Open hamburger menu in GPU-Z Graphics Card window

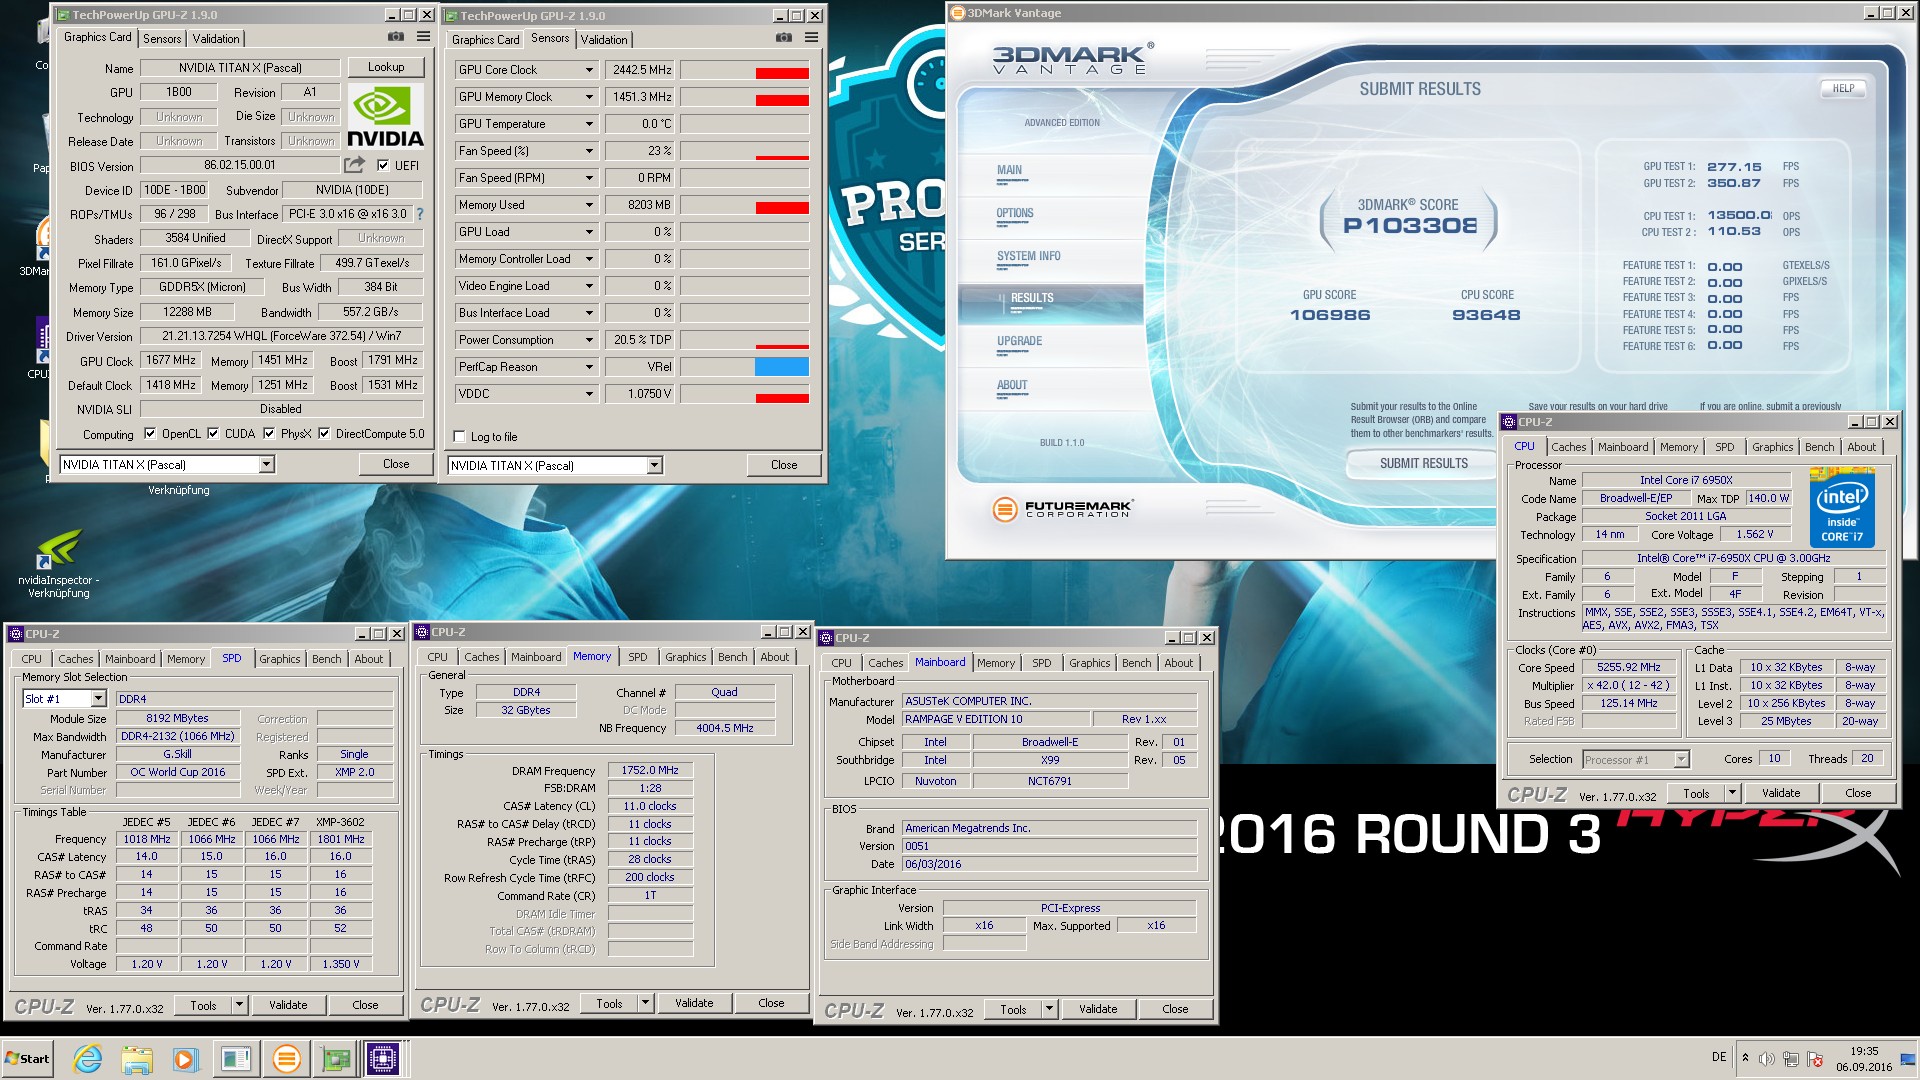[424, 37]
